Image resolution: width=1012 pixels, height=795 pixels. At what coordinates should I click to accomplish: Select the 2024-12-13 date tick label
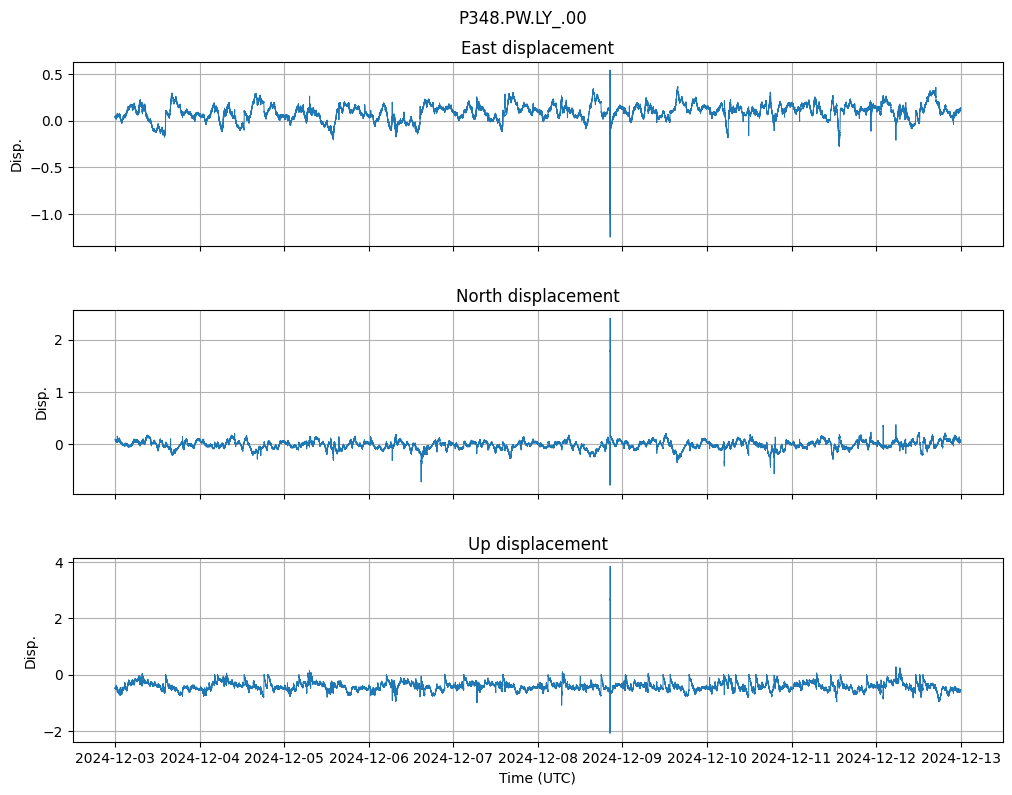[x=961, y=760]
